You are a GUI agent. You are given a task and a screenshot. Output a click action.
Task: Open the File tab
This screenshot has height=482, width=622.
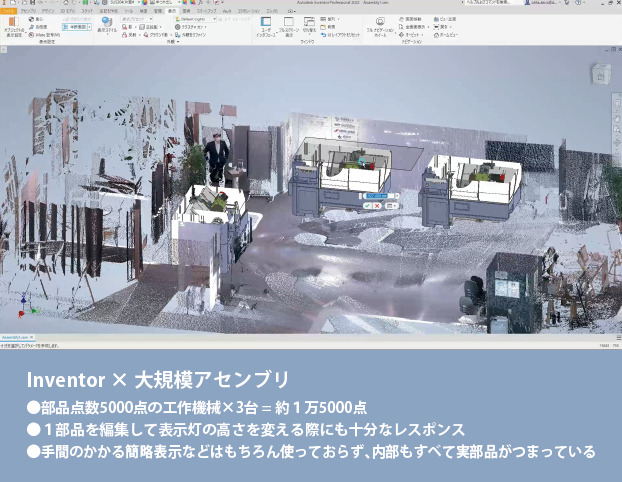tap(8, 11)
